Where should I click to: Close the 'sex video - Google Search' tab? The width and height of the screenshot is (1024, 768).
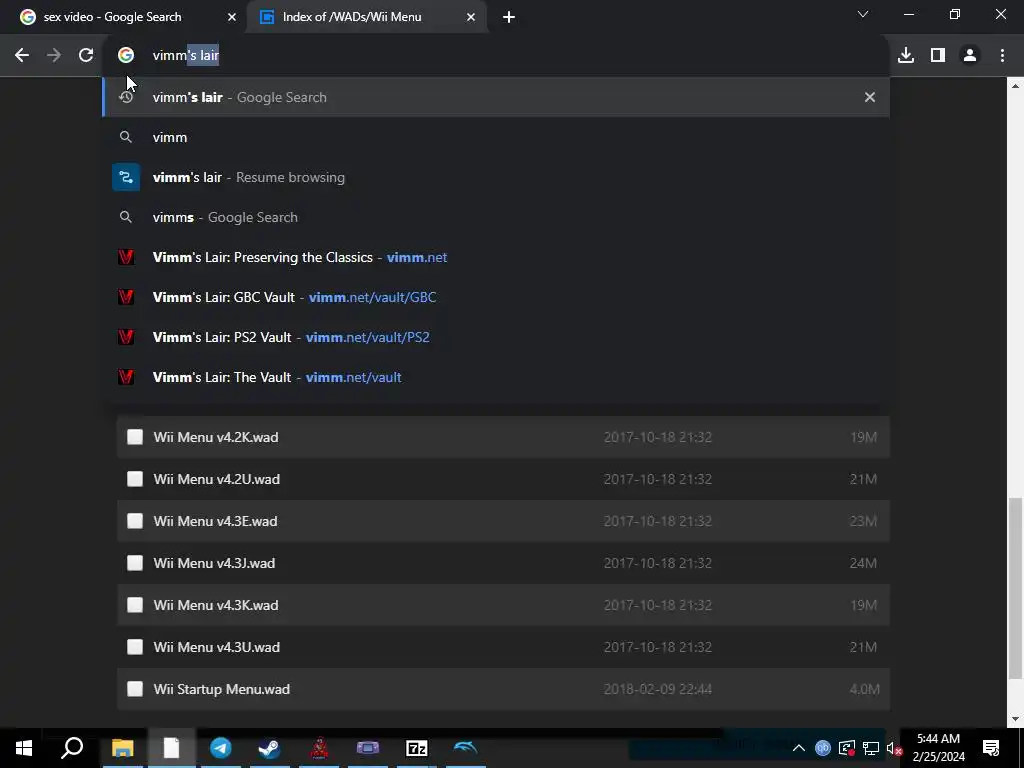click(x=231, y=17)
